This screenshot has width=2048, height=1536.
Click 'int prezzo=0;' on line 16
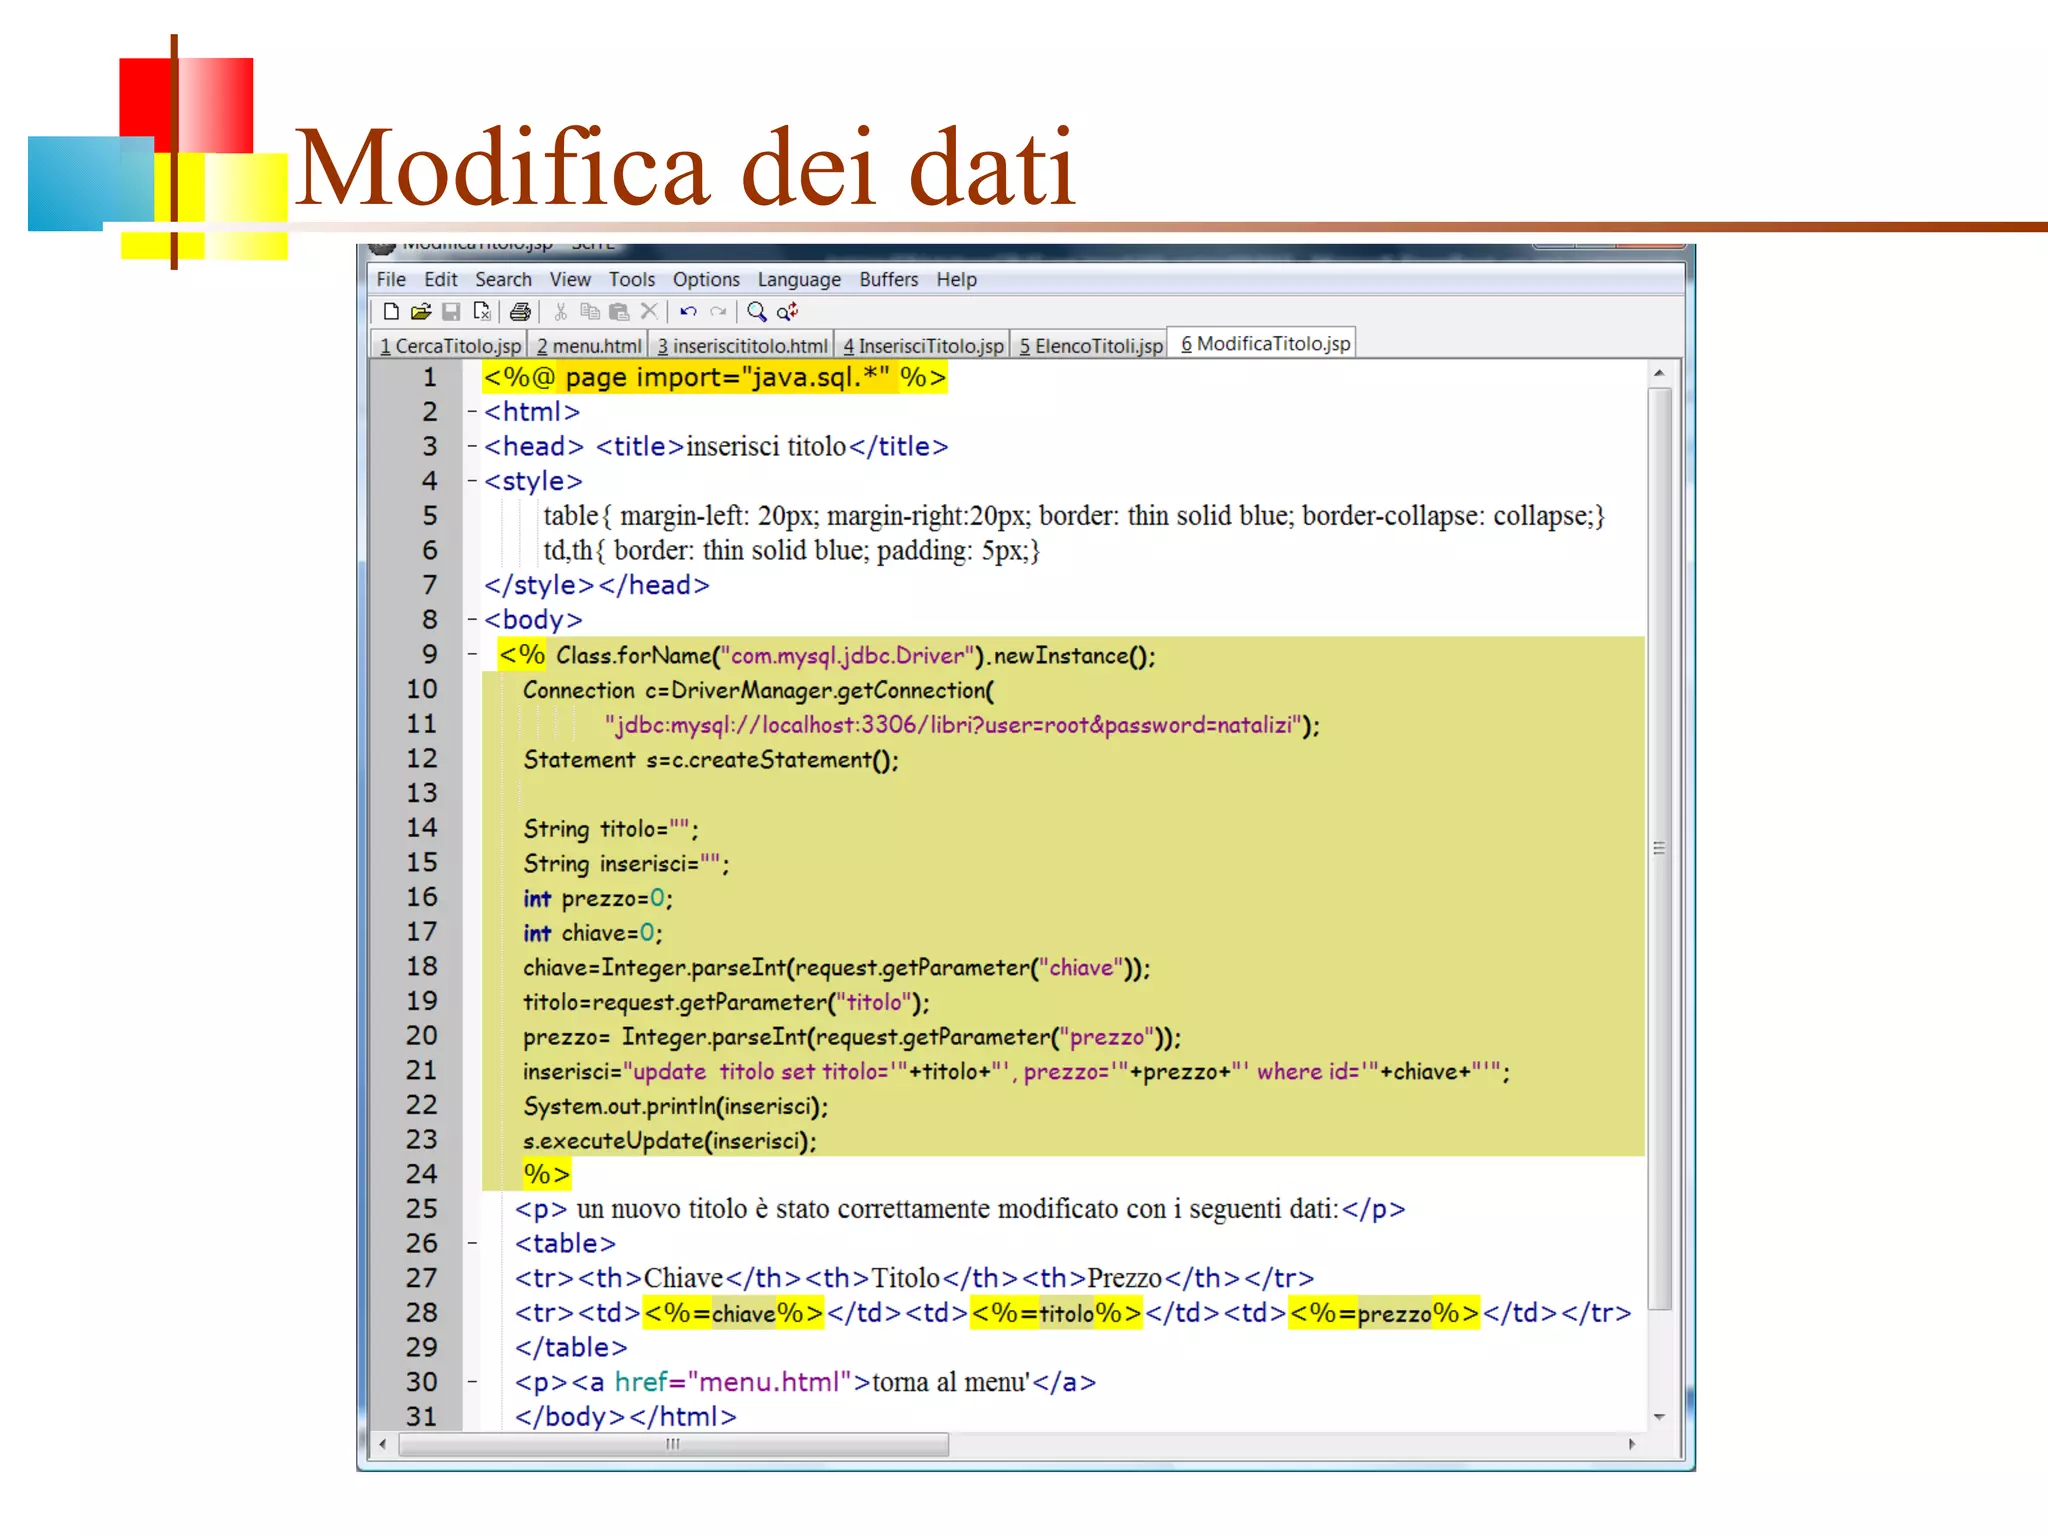click(598, 899)
